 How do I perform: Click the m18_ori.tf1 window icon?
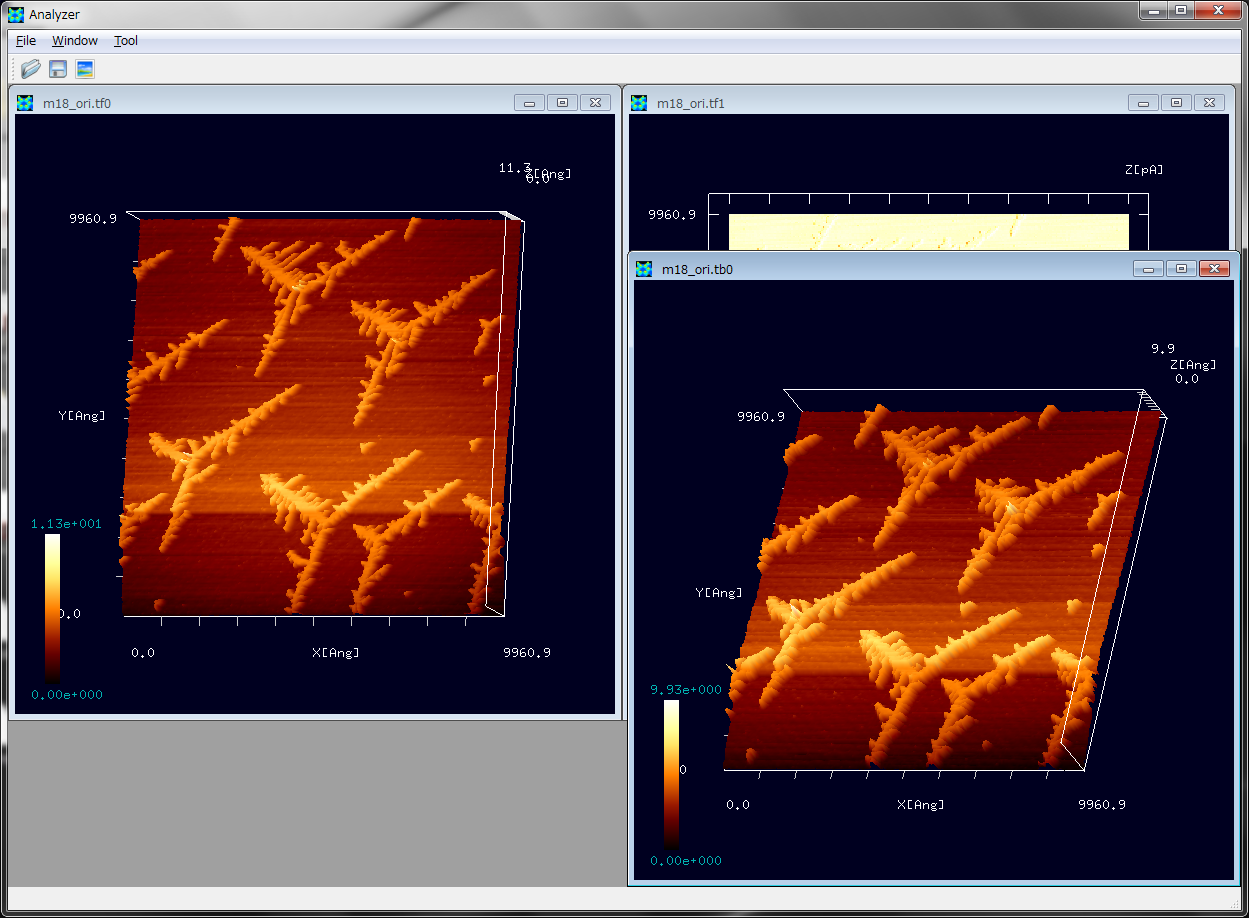[639, 102]
